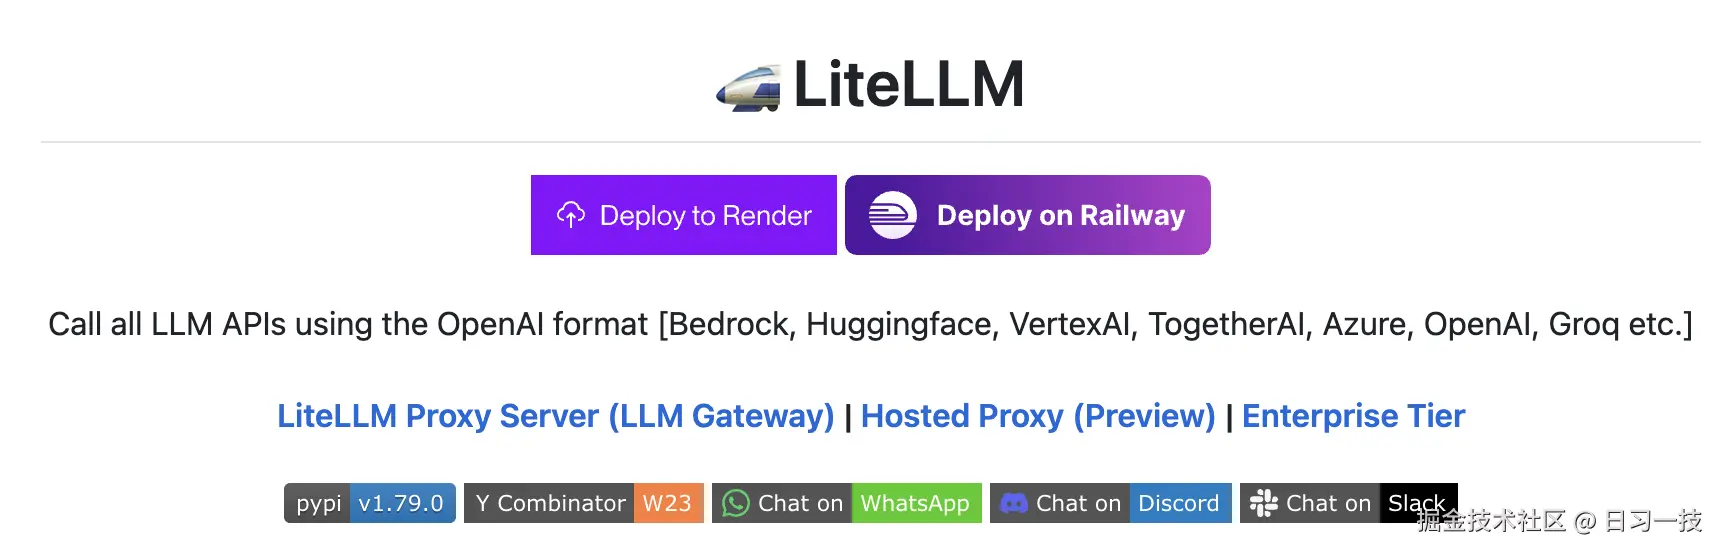This screenshot has height=552, width=1720.
Task: Click the WhatsApp logo icon
Action: [x=736, y=503]
